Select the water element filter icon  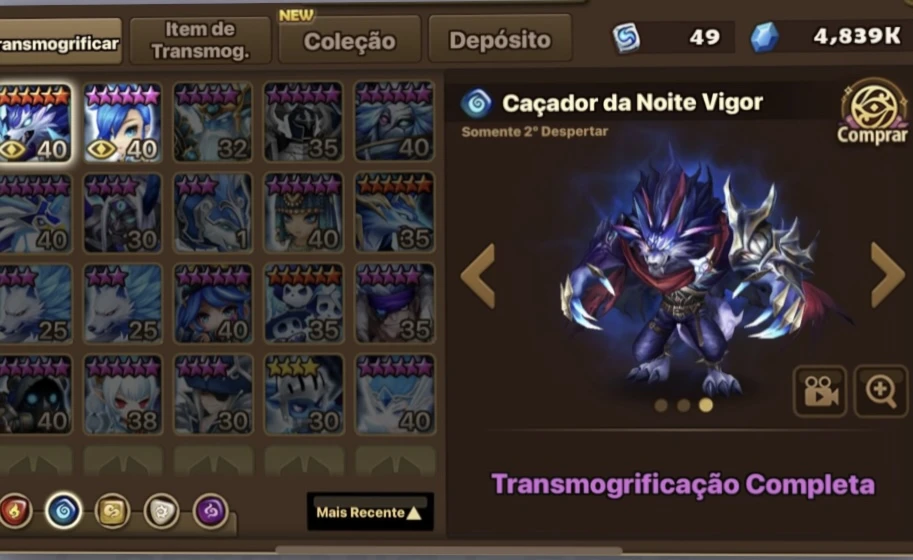tap(63, 511)
